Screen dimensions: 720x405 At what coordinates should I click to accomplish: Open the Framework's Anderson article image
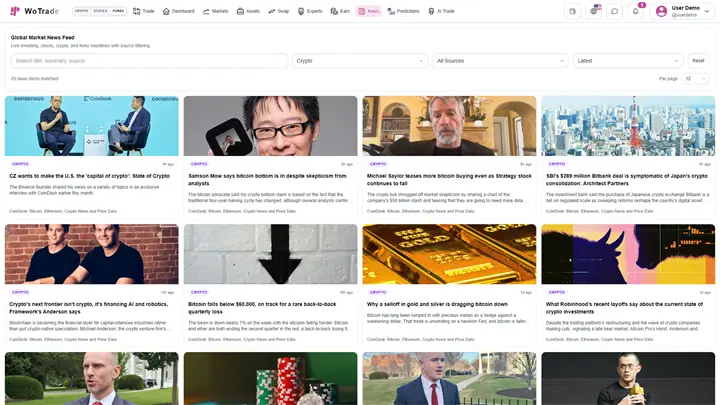[92, 254]
